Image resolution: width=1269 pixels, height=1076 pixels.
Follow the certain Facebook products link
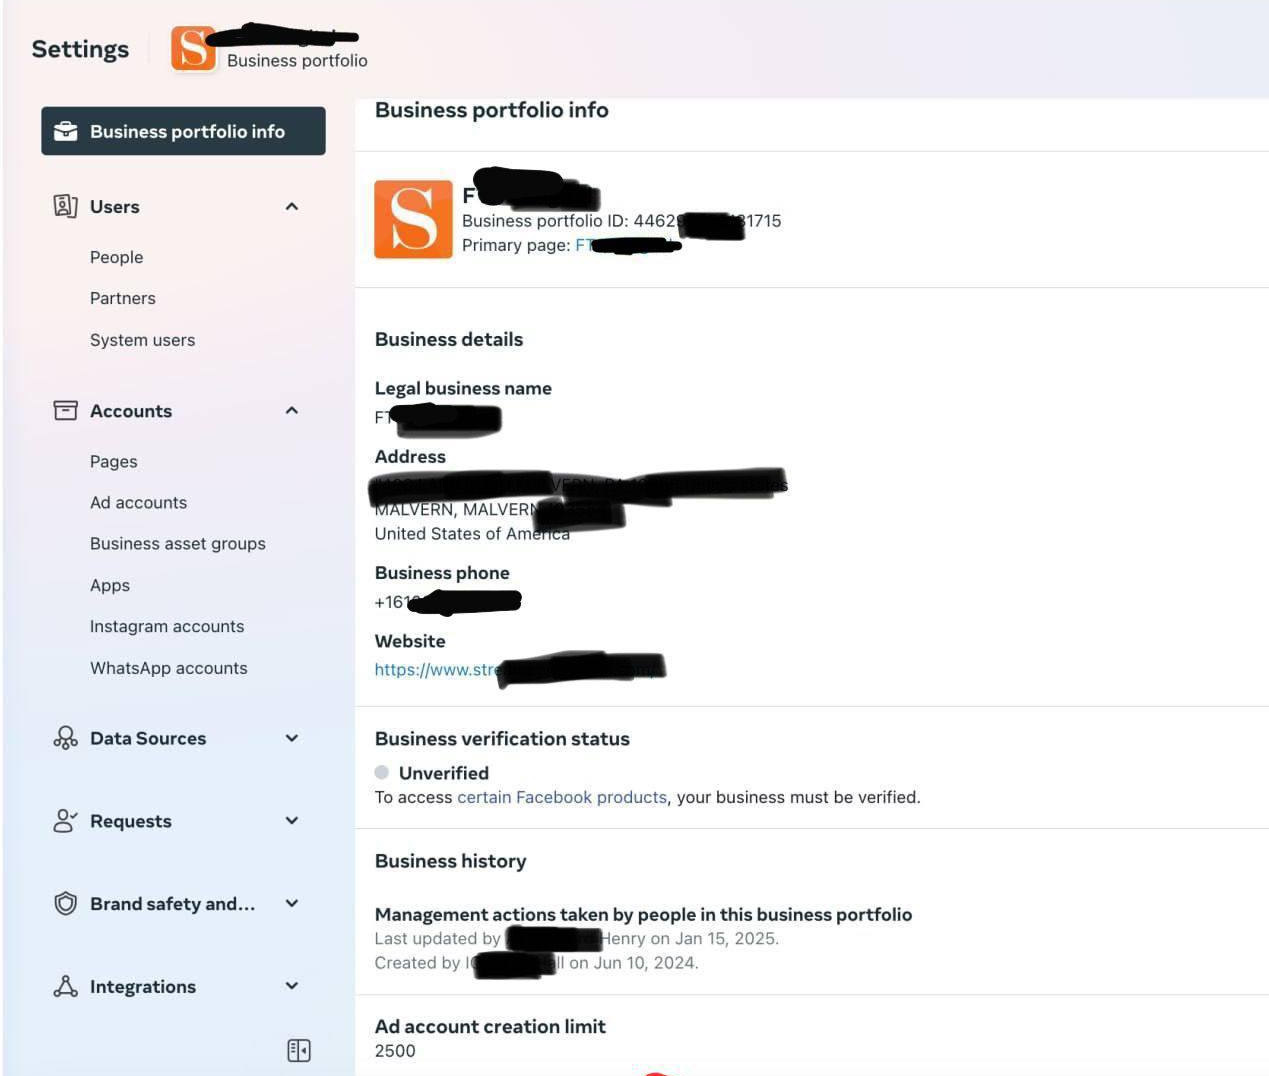pos(561,797)
